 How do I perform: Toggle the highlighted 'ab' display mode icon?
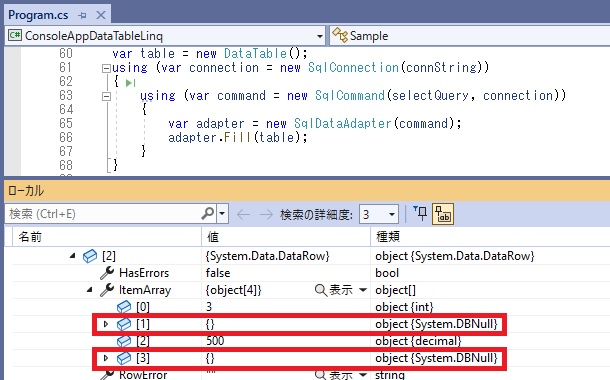(x=443, y=214)
